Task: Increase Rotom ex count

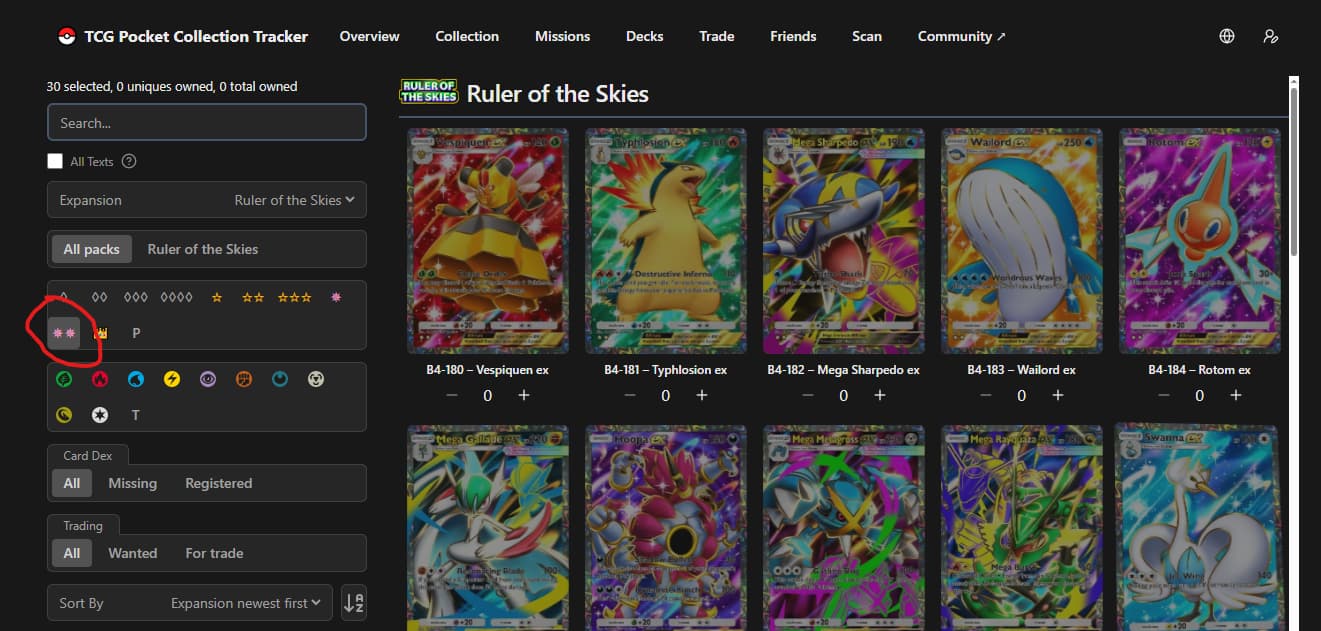Action: tap(1236, 395)
